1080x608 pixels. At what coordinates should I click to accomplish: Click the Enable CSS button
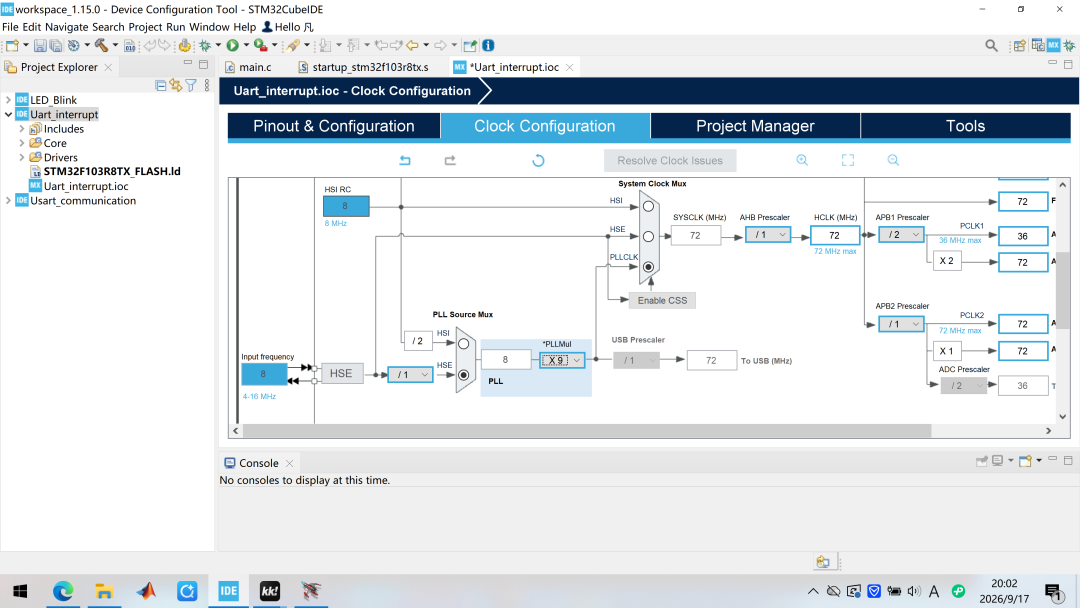662,300
